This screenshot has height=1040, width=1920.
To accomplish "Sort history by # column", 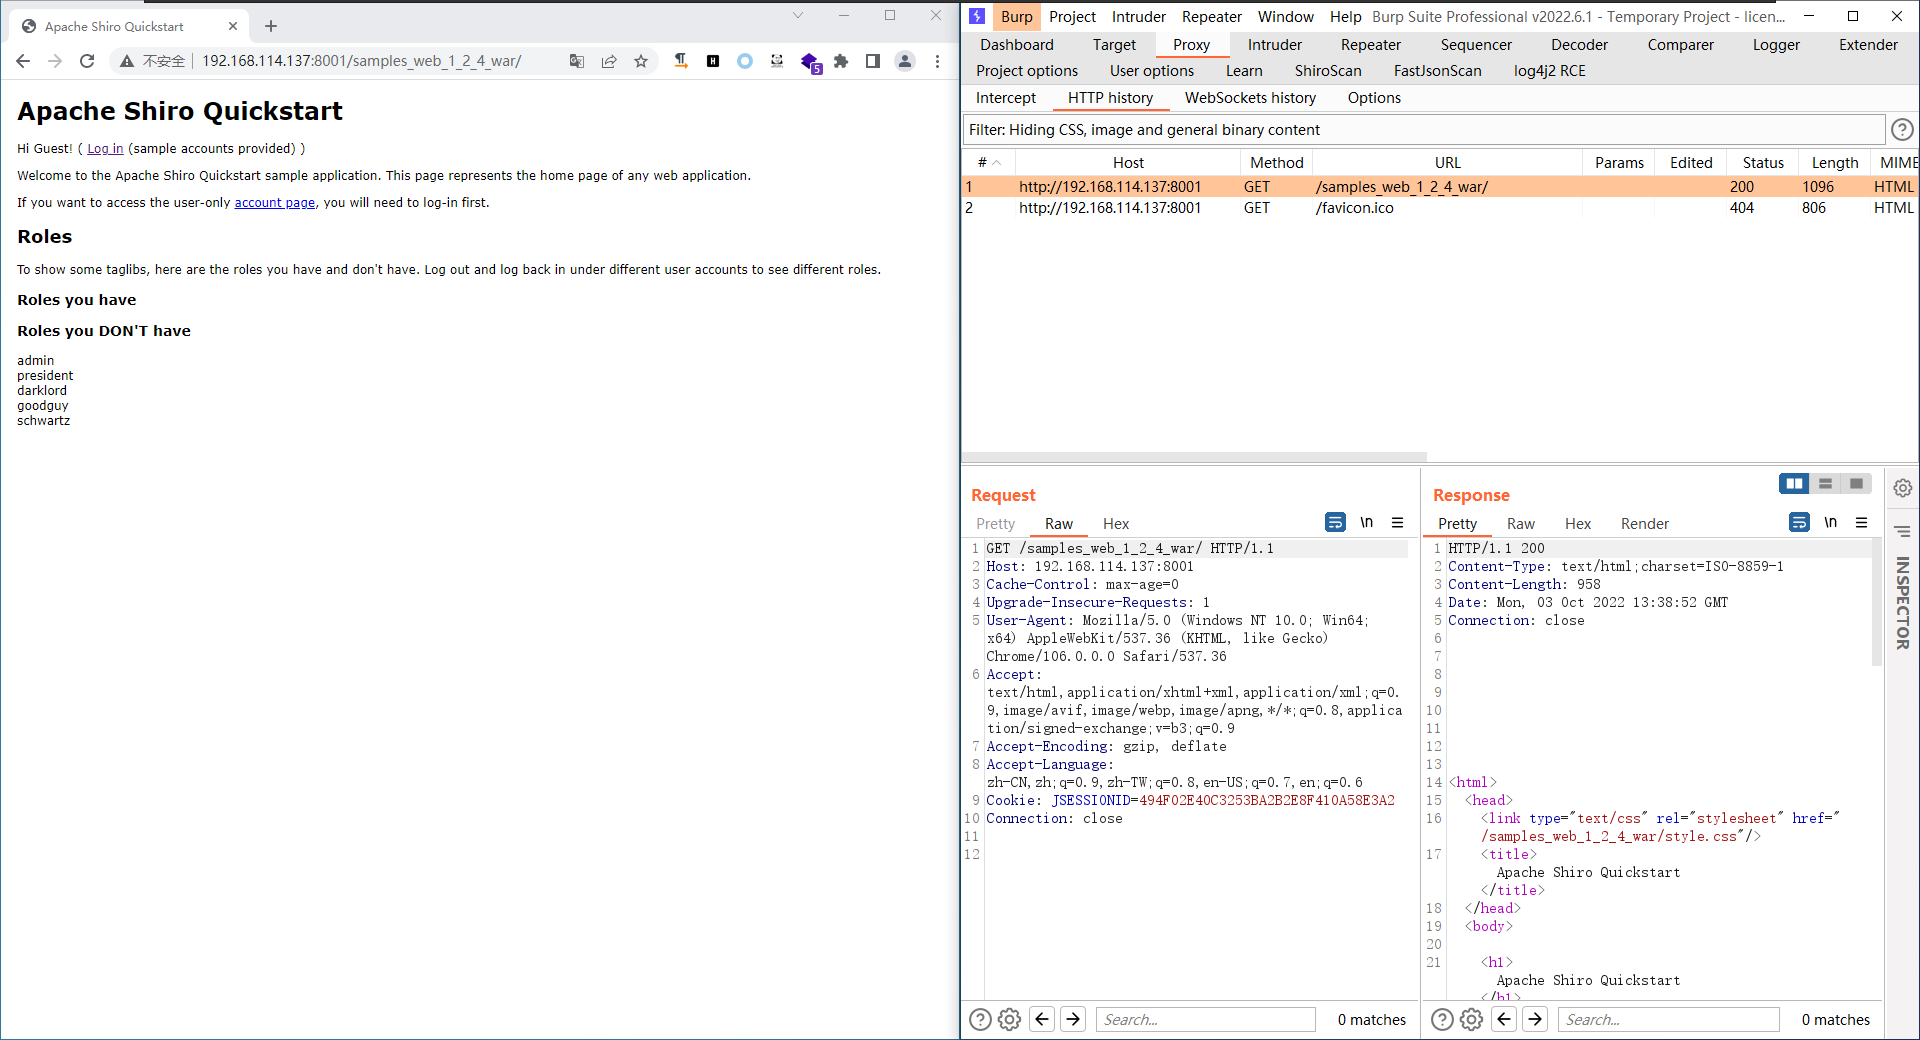I will click(x=989, y=162).
